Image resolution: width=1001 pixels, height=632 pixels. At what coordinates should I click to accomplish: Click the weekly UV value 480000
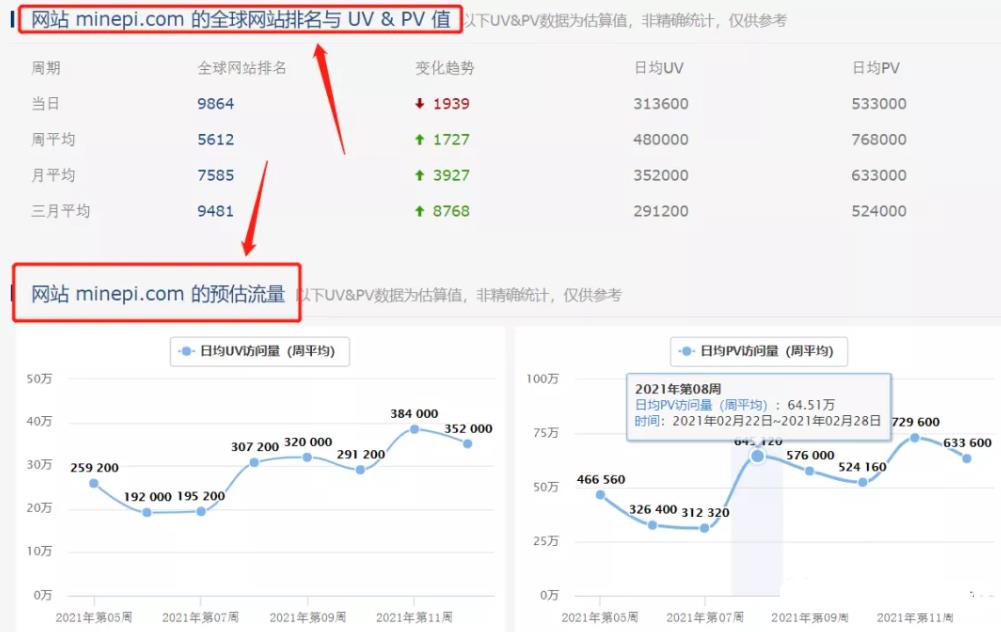pos(661,139)
